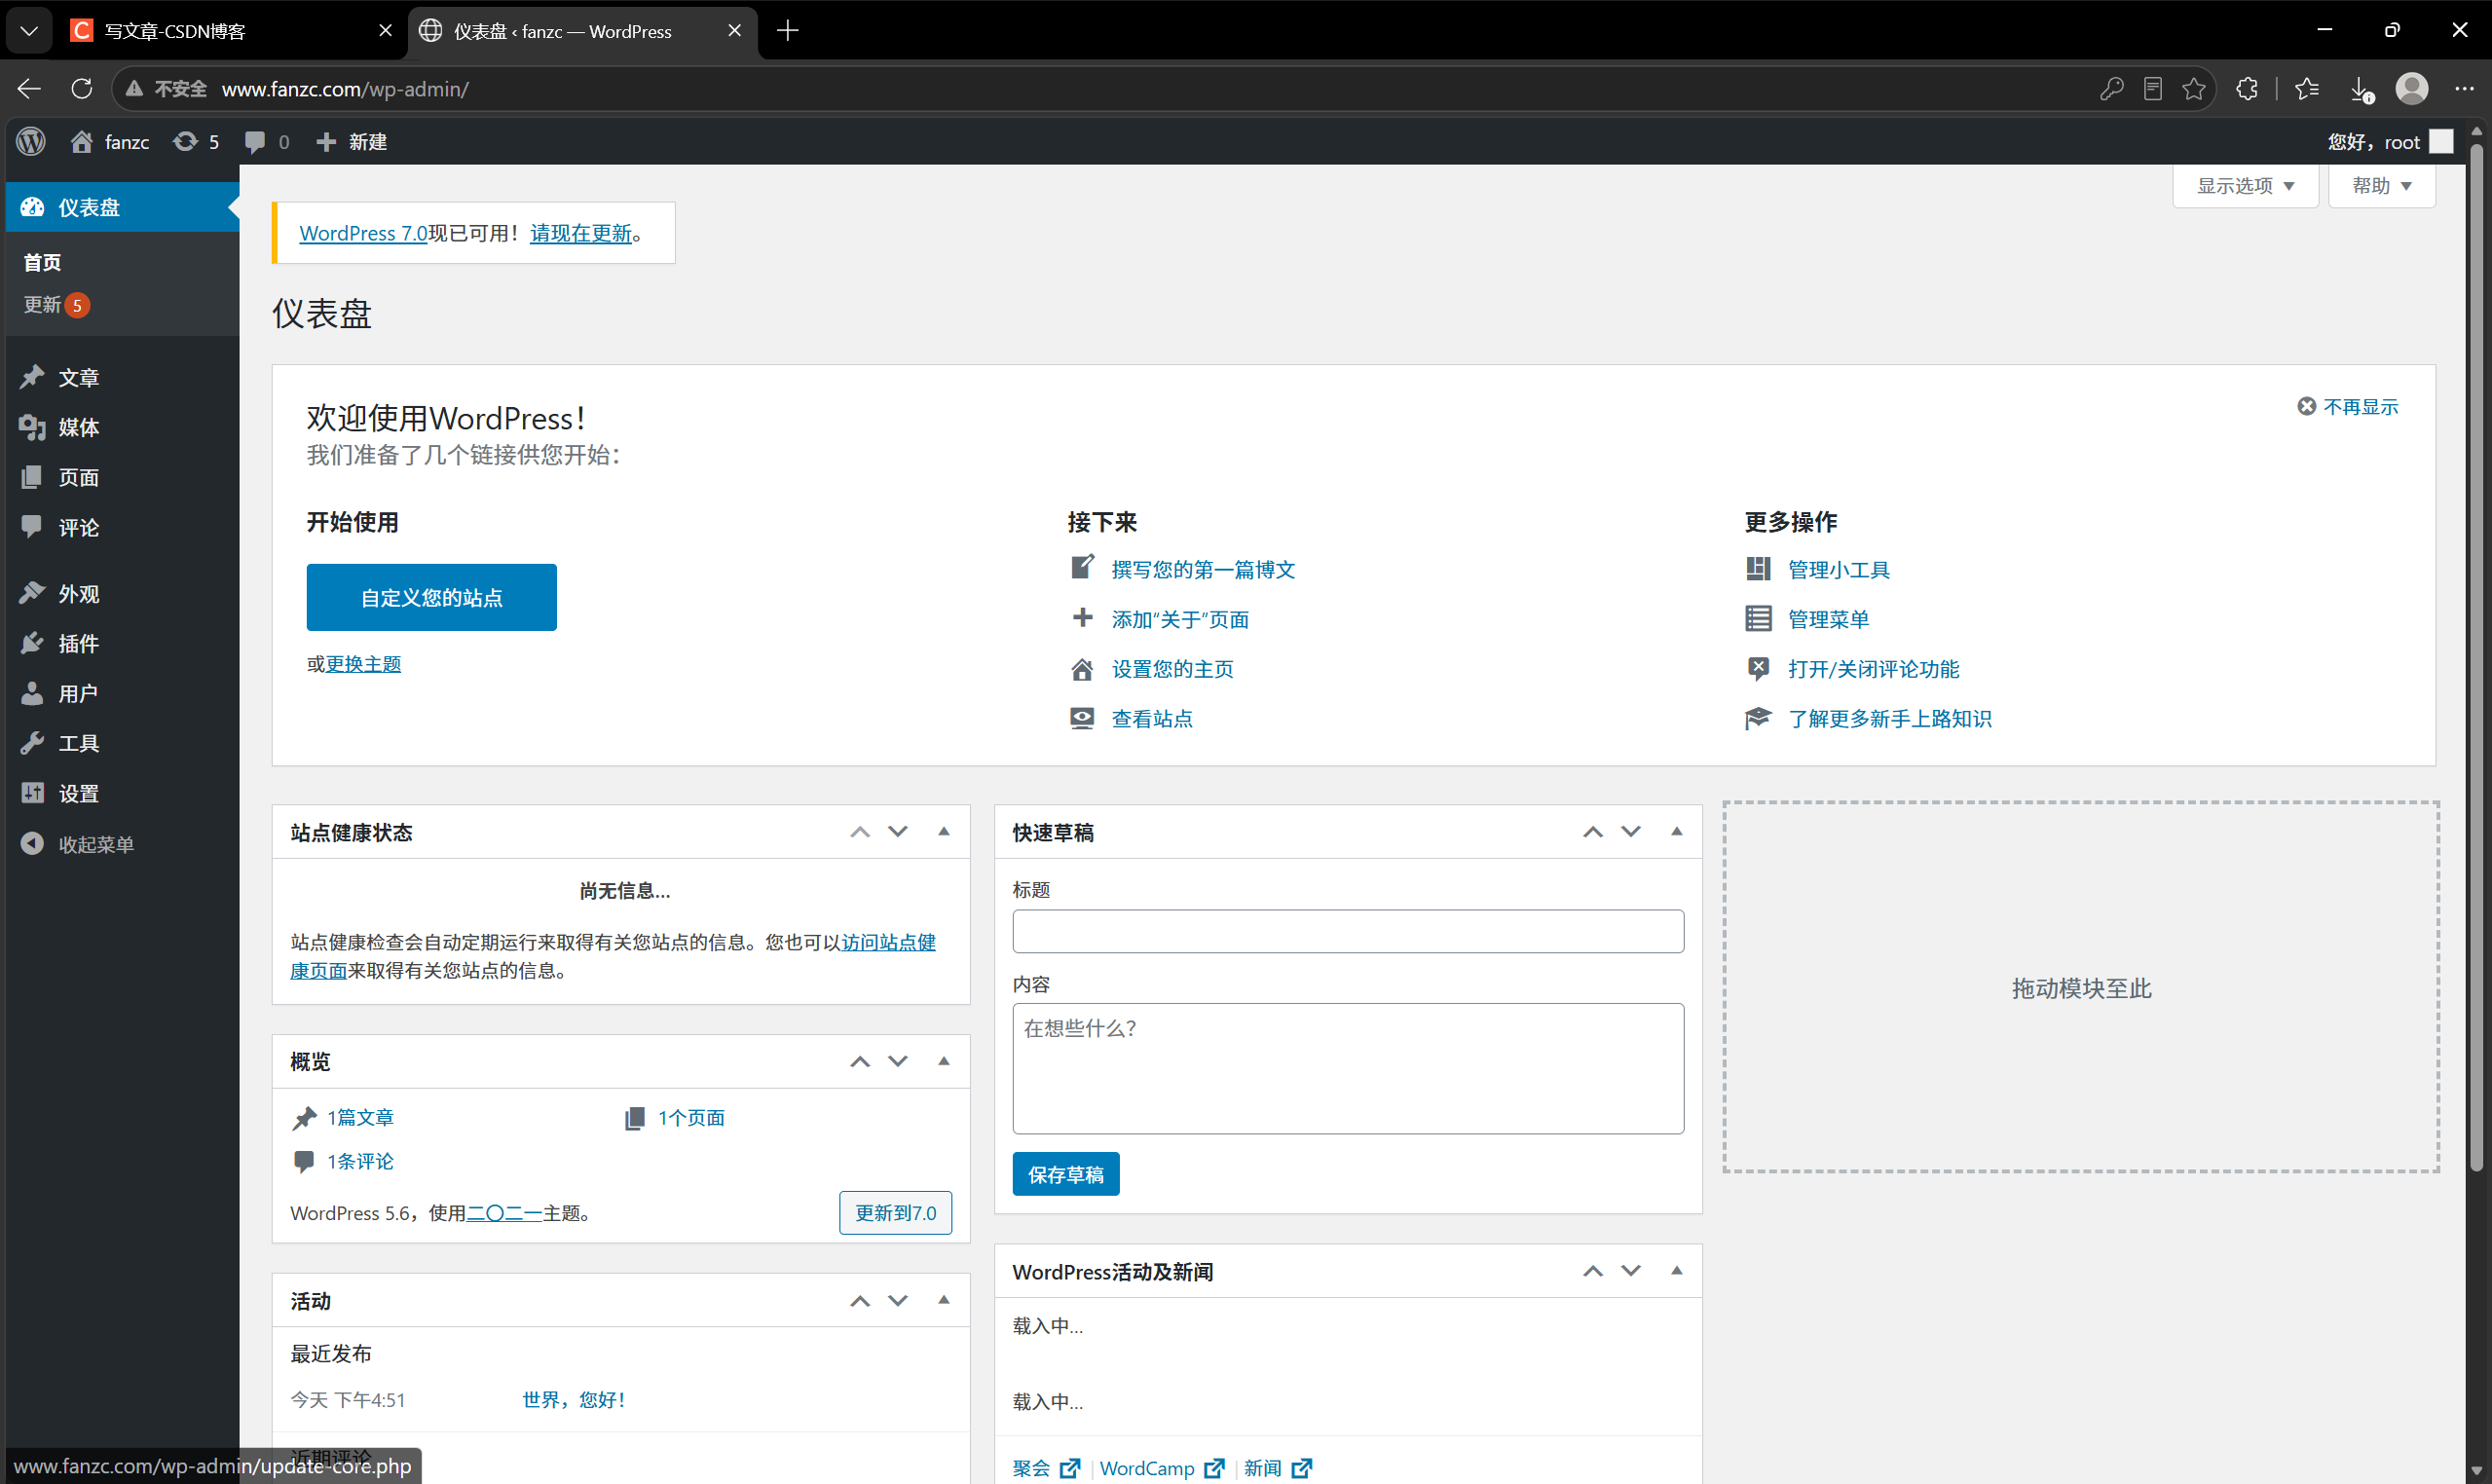Viewport: 2492px width, 1484px height.
Task: Open the 1条评论 link
Action: 360,1161
